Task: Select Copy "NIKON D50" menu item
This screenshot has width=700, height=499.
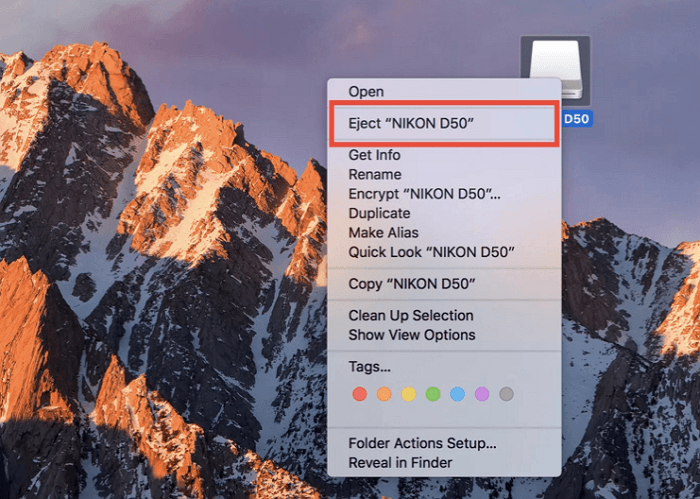Action: coord(444,284)
